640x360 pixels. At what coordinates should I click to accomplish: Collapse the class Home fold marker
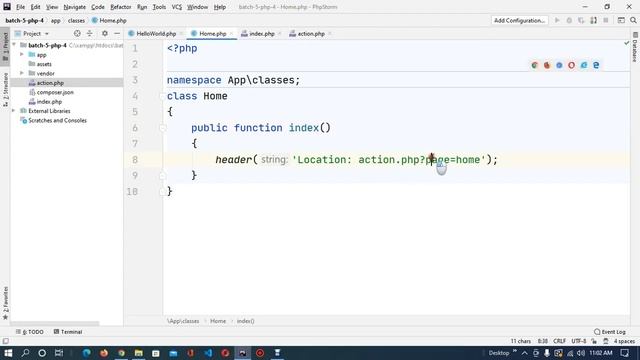pyautogui.click(x=162, y=96)
